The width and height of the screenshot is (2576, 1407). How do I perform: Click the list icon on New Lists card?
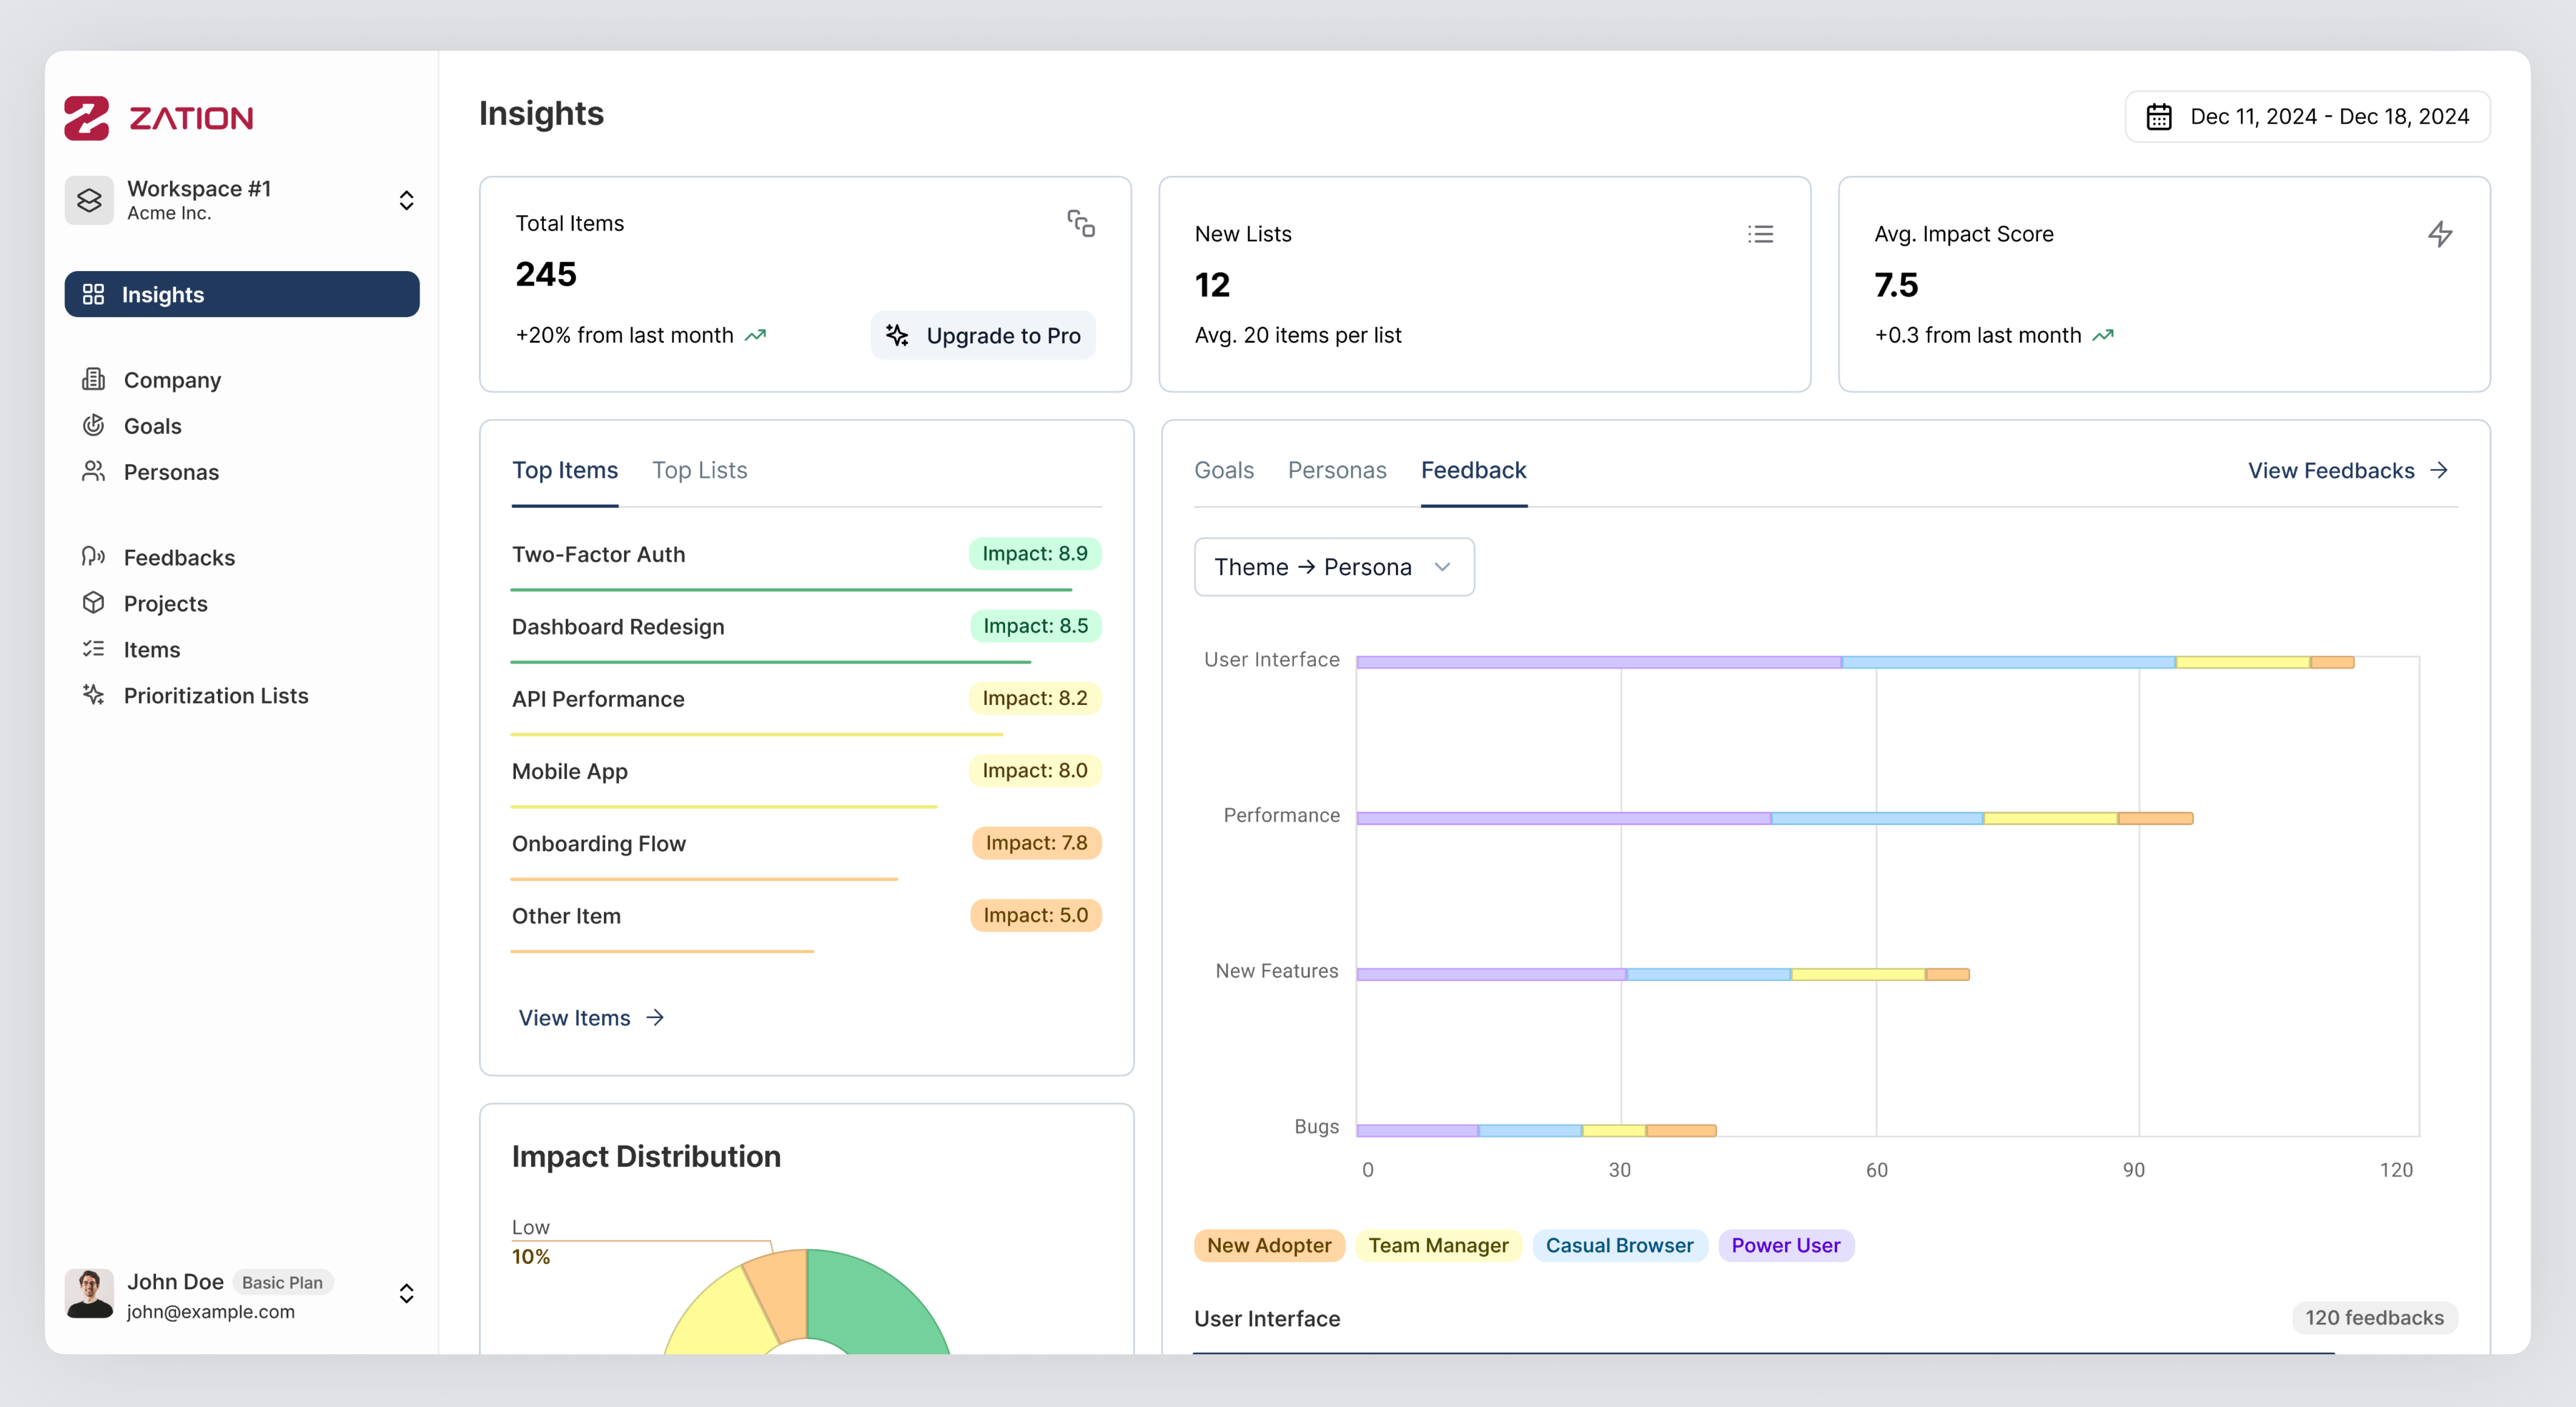point(1760,234)
